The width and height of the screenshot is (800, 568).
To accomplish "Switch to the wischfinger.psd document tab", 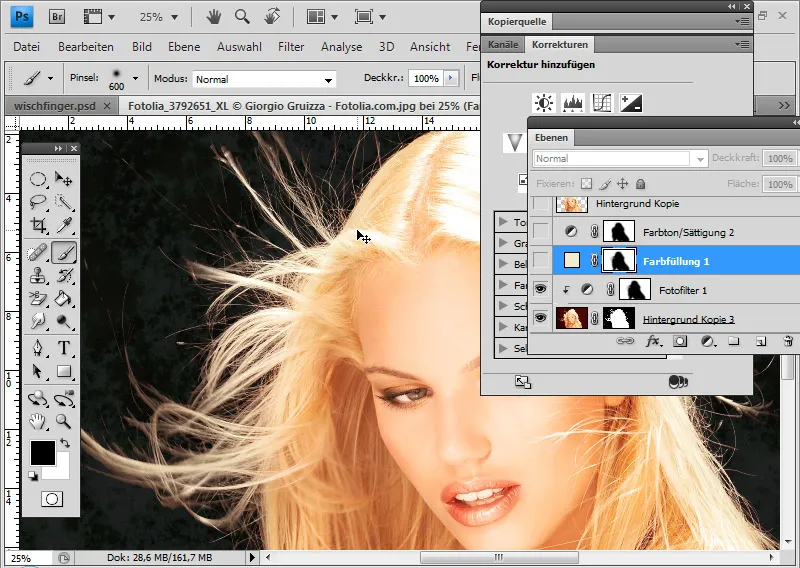I will pos(55,106).
